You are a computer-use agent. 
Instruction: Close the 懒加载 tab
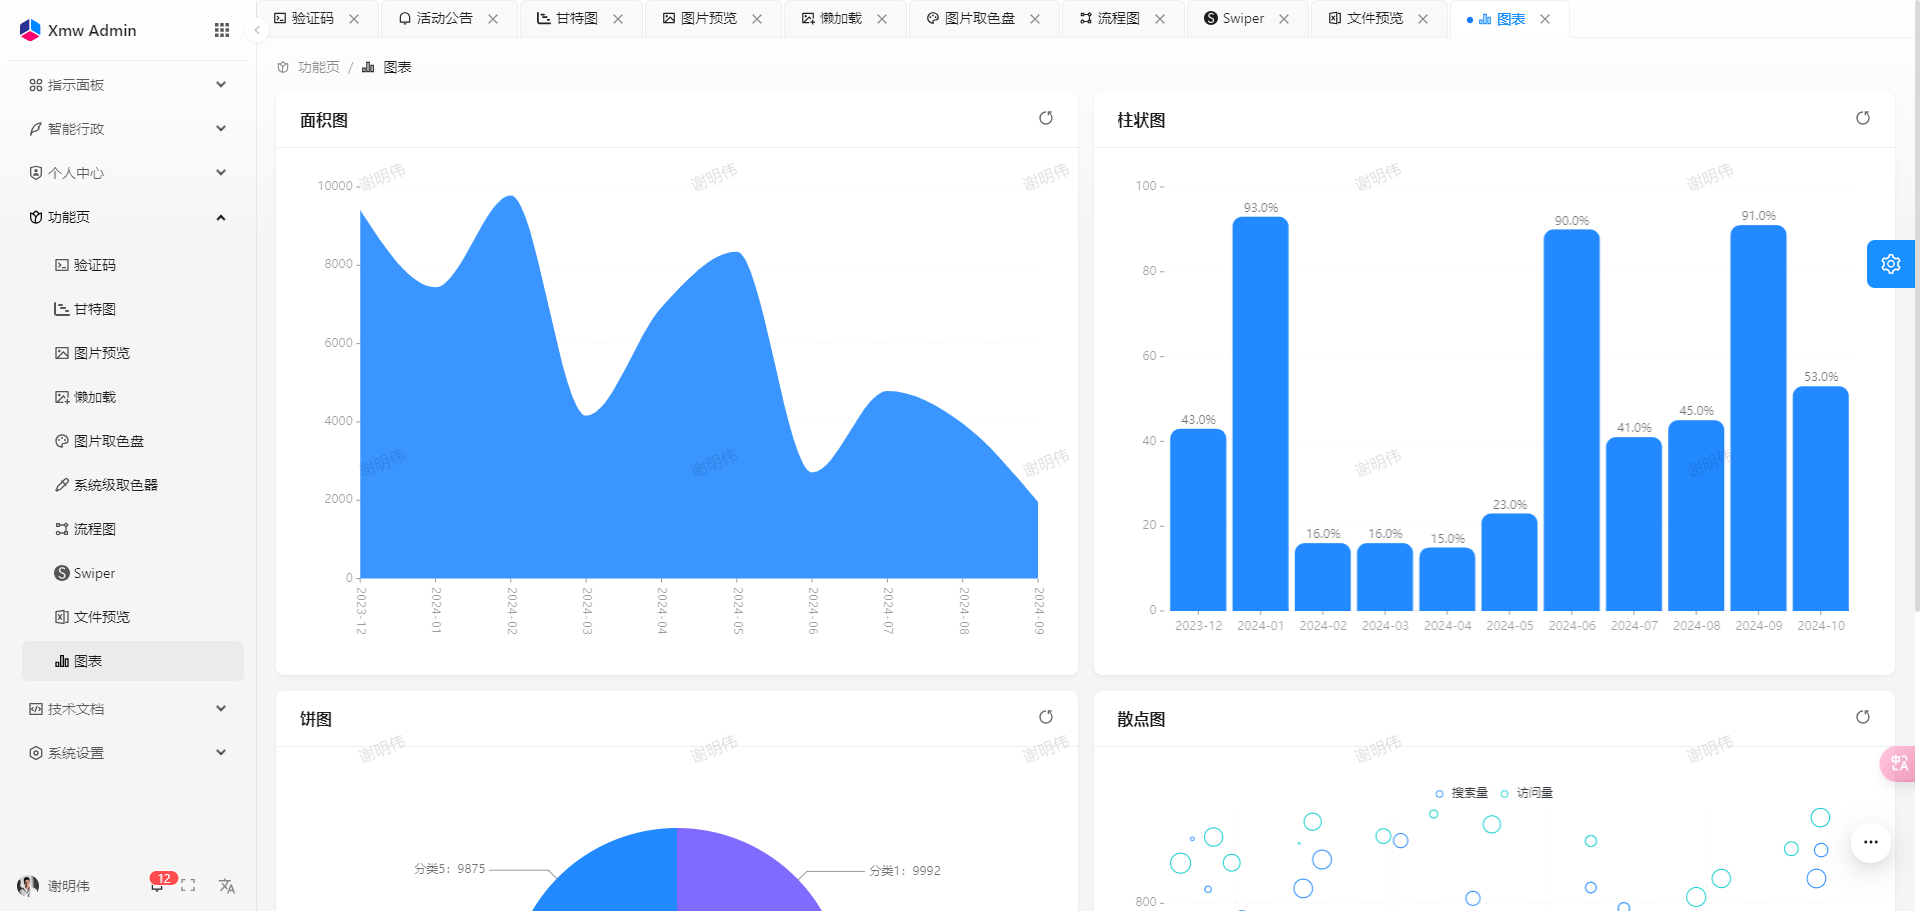point(882,19)
